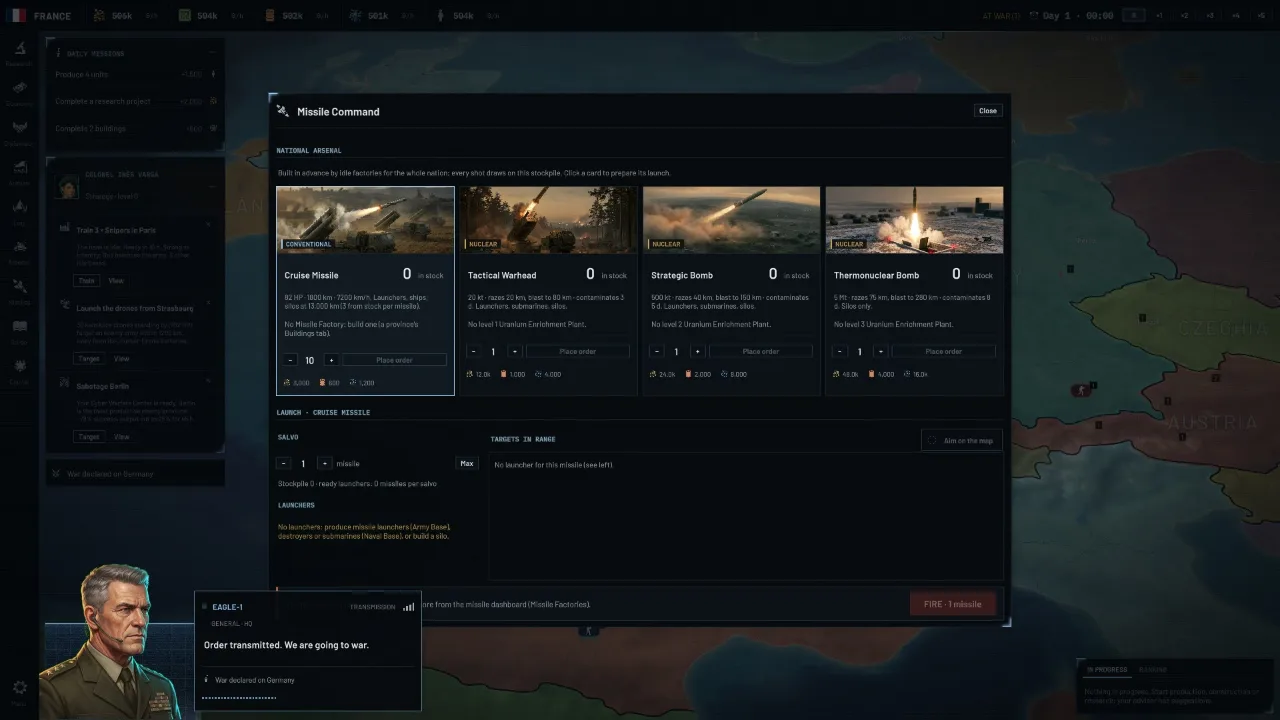1280x720 pixels.
Task: Click the War declared on Germany notification bar
Action: [135, 474]
